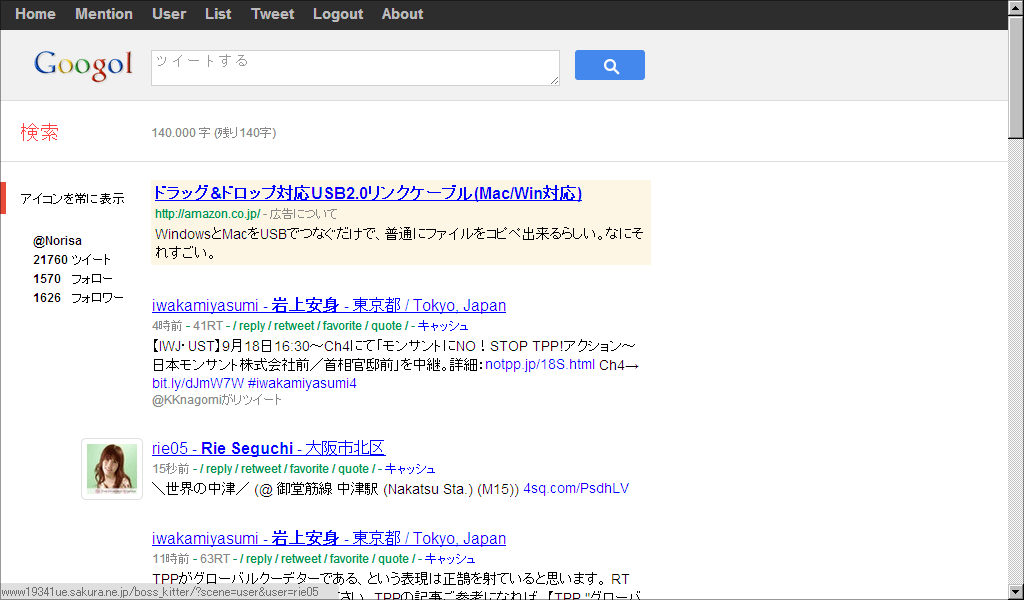Open キャッシュ for the 11時間前 tweet
The width and height of the screenshot is (1024, 600).
450,558
